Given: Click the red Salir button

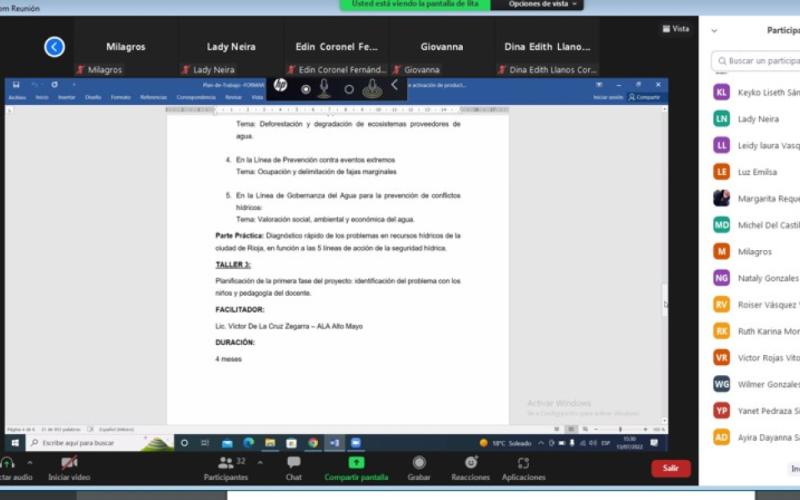Looking at the screenshot, I should [x=670, y=468].
